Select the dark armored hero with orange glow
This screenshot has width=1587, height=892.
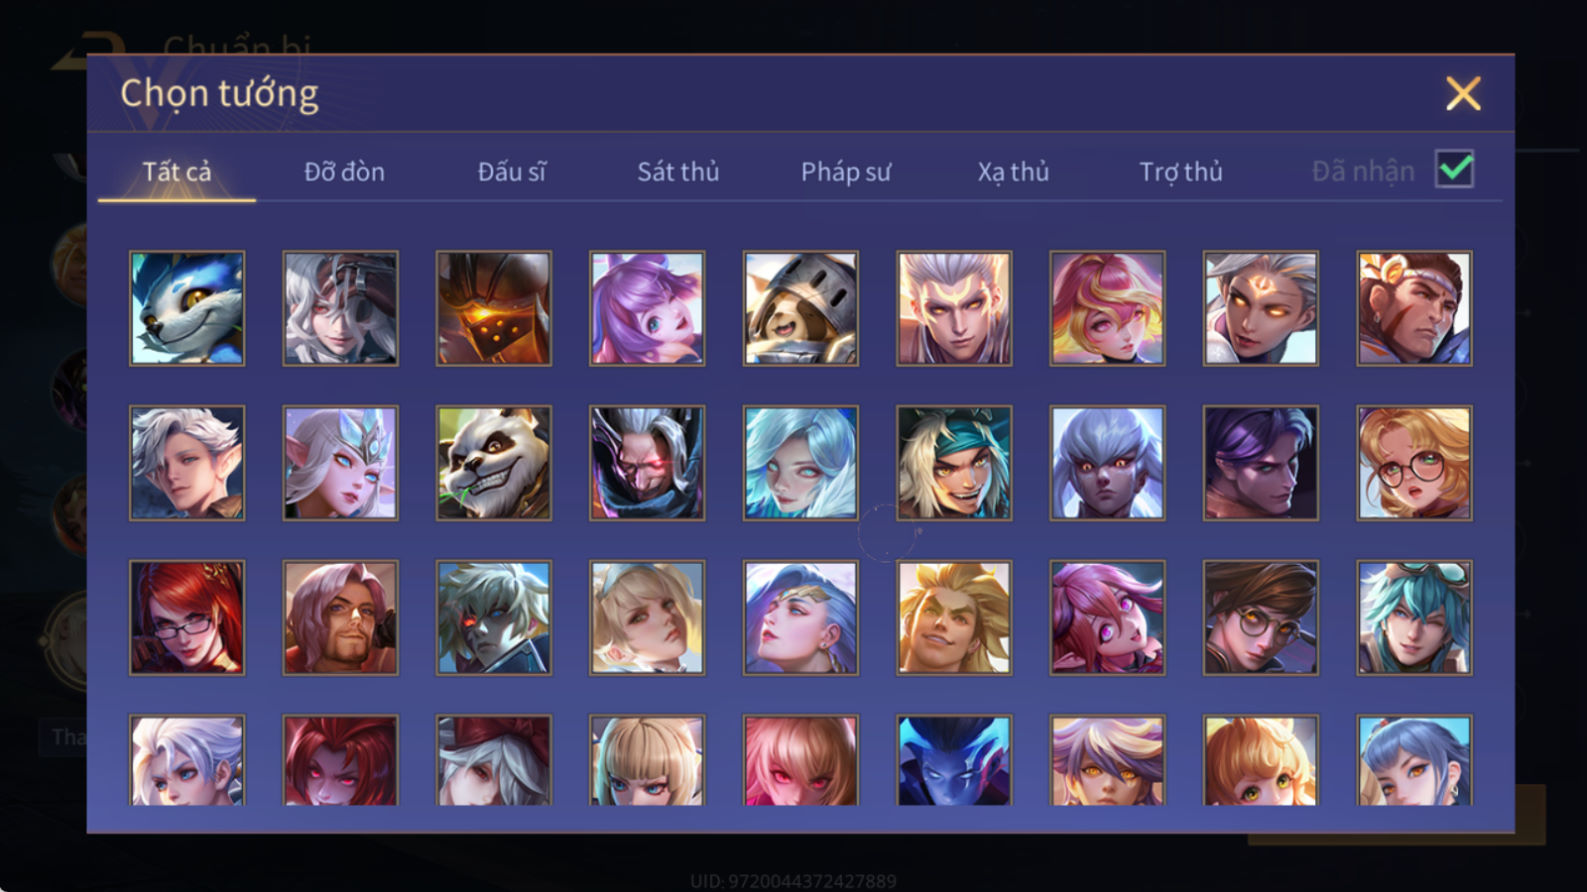(494, 308)
